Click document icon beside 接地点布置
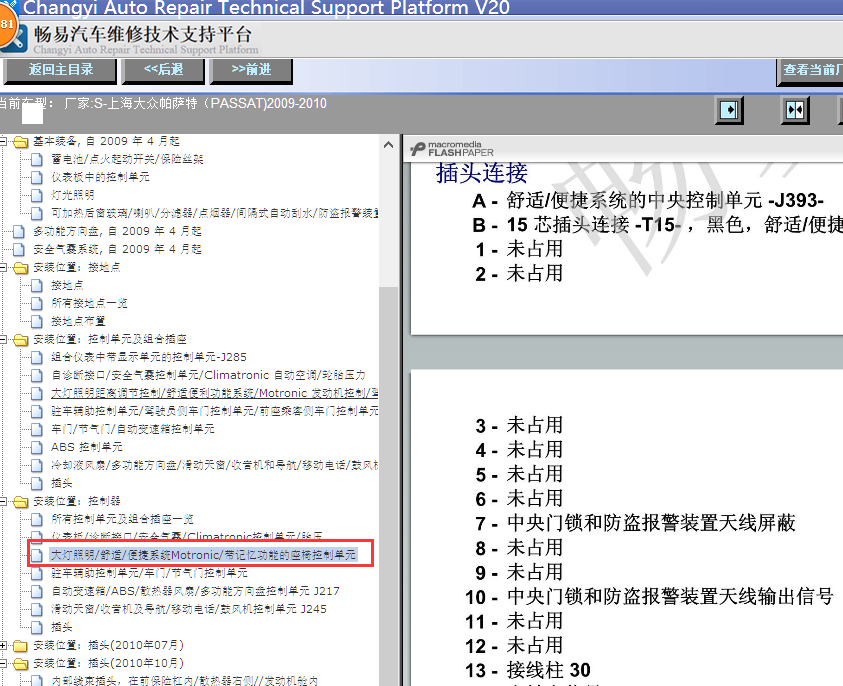The image size is (843, 686). tap(37, 321)
